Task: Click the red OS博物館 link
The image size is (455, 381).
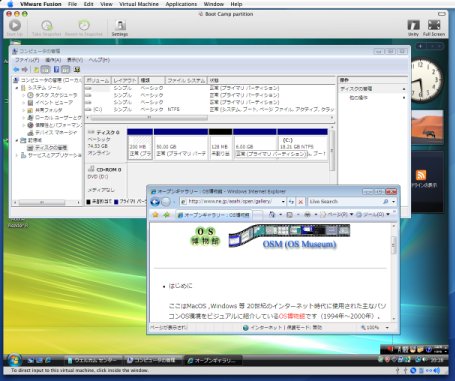Action: tap(292, 316)
